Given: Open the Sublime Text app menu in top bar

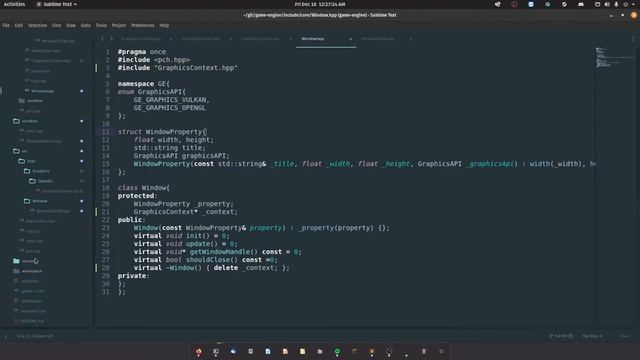Looking at the screenshot, I should coord(56,4).
